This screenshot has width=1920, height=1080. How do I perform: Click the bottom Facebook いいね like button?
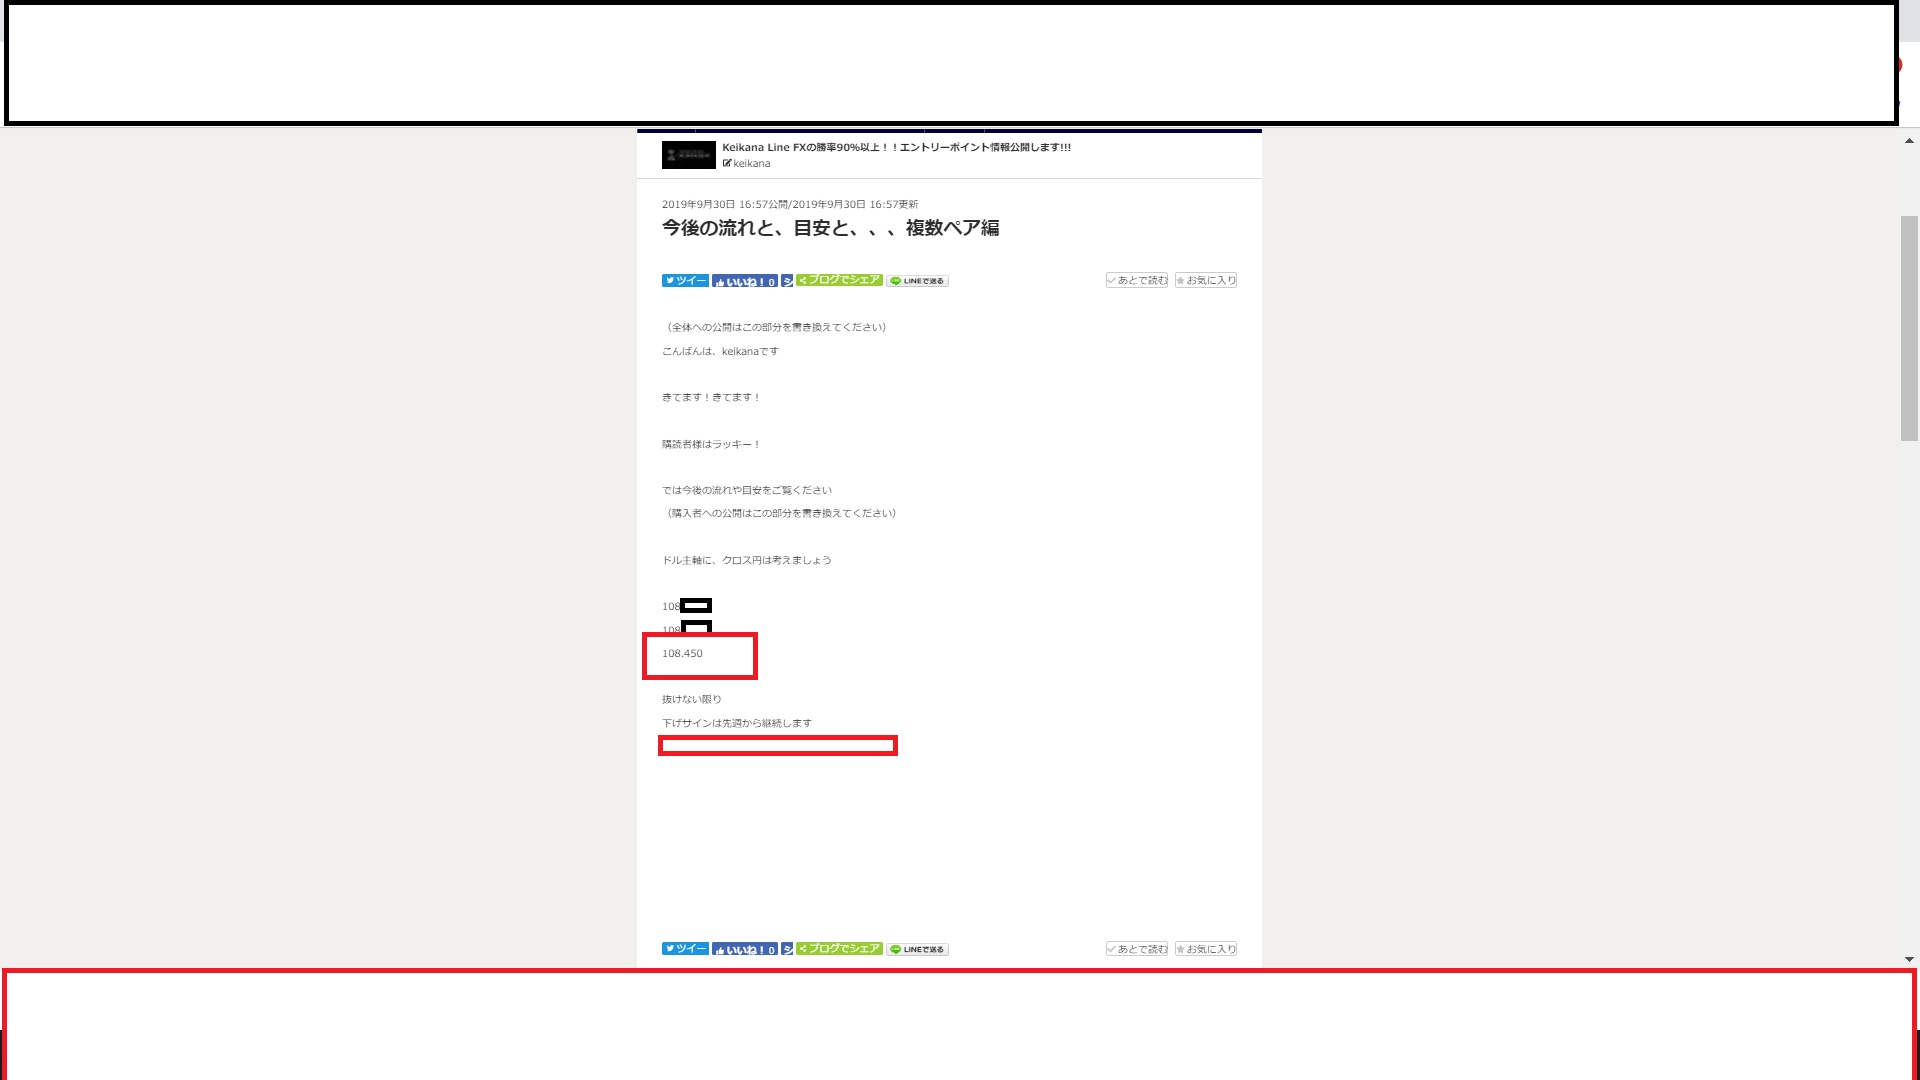[745, 949]
